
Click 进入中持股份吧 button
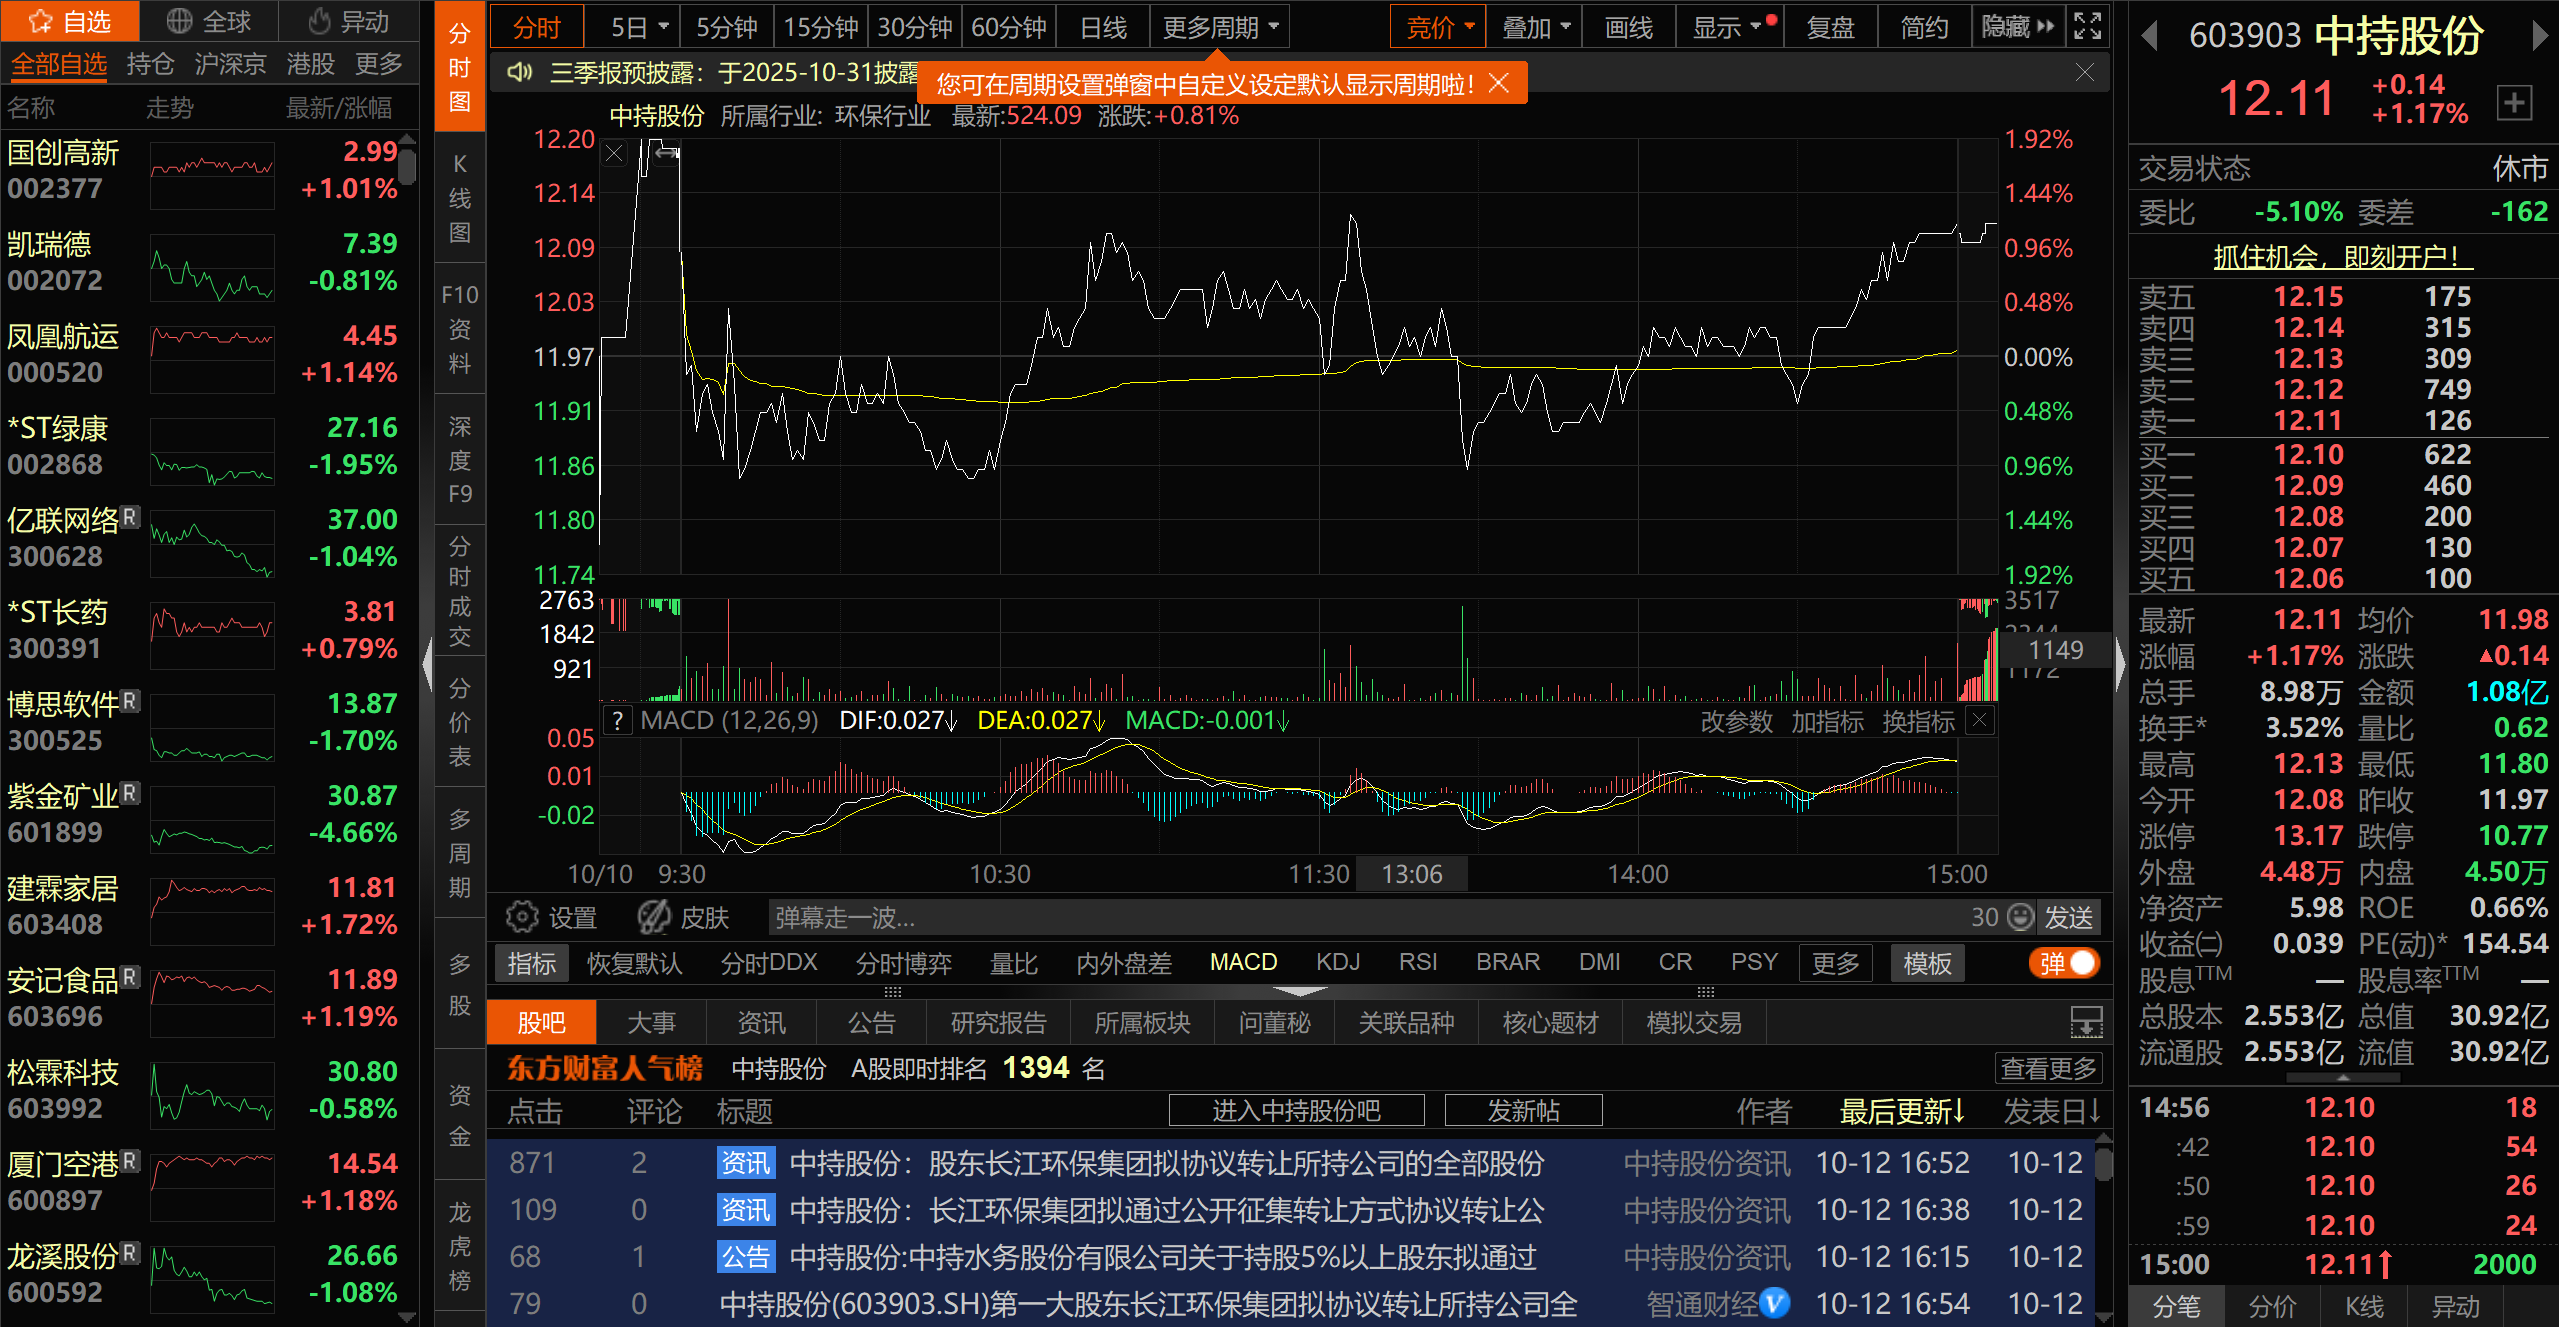point(1296,1110)
